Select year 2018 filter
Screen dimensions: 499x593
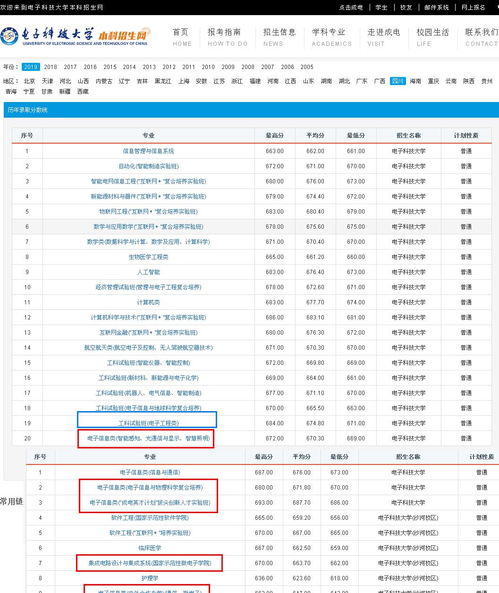[x=50, y=67]
